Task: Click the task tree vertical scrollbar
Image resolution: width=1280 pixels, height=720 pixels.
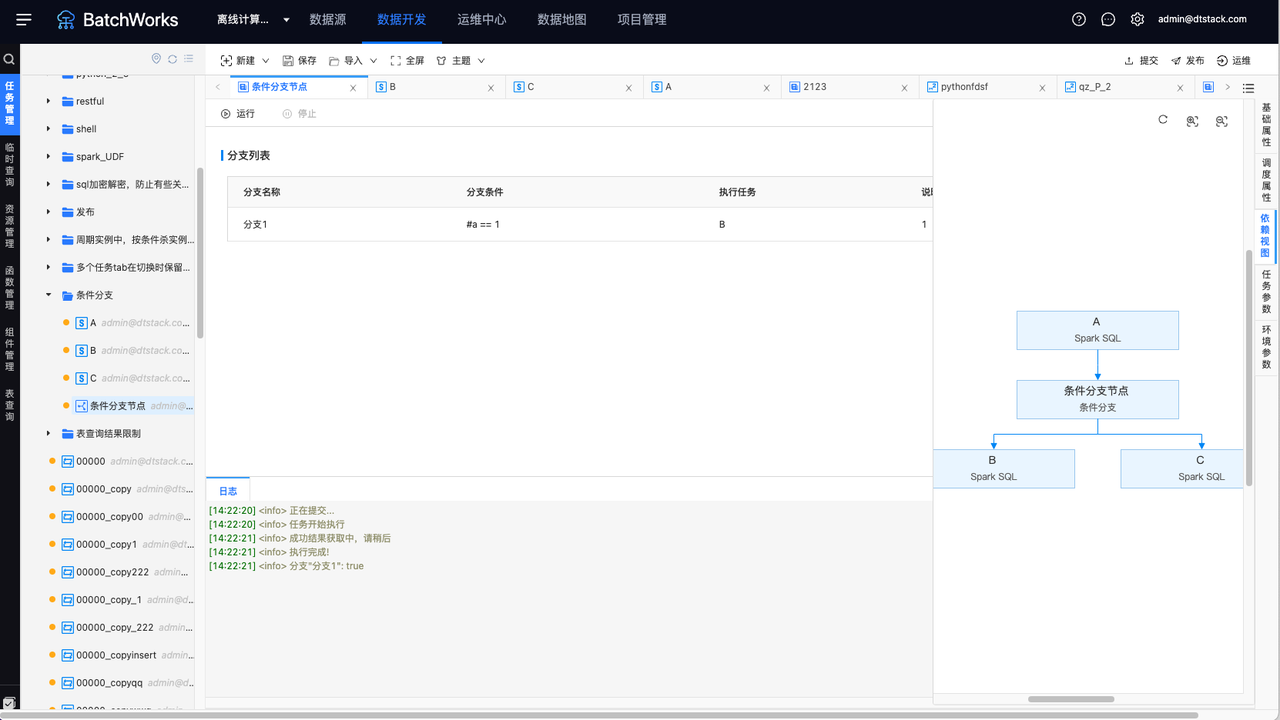Action: (200, 254)
